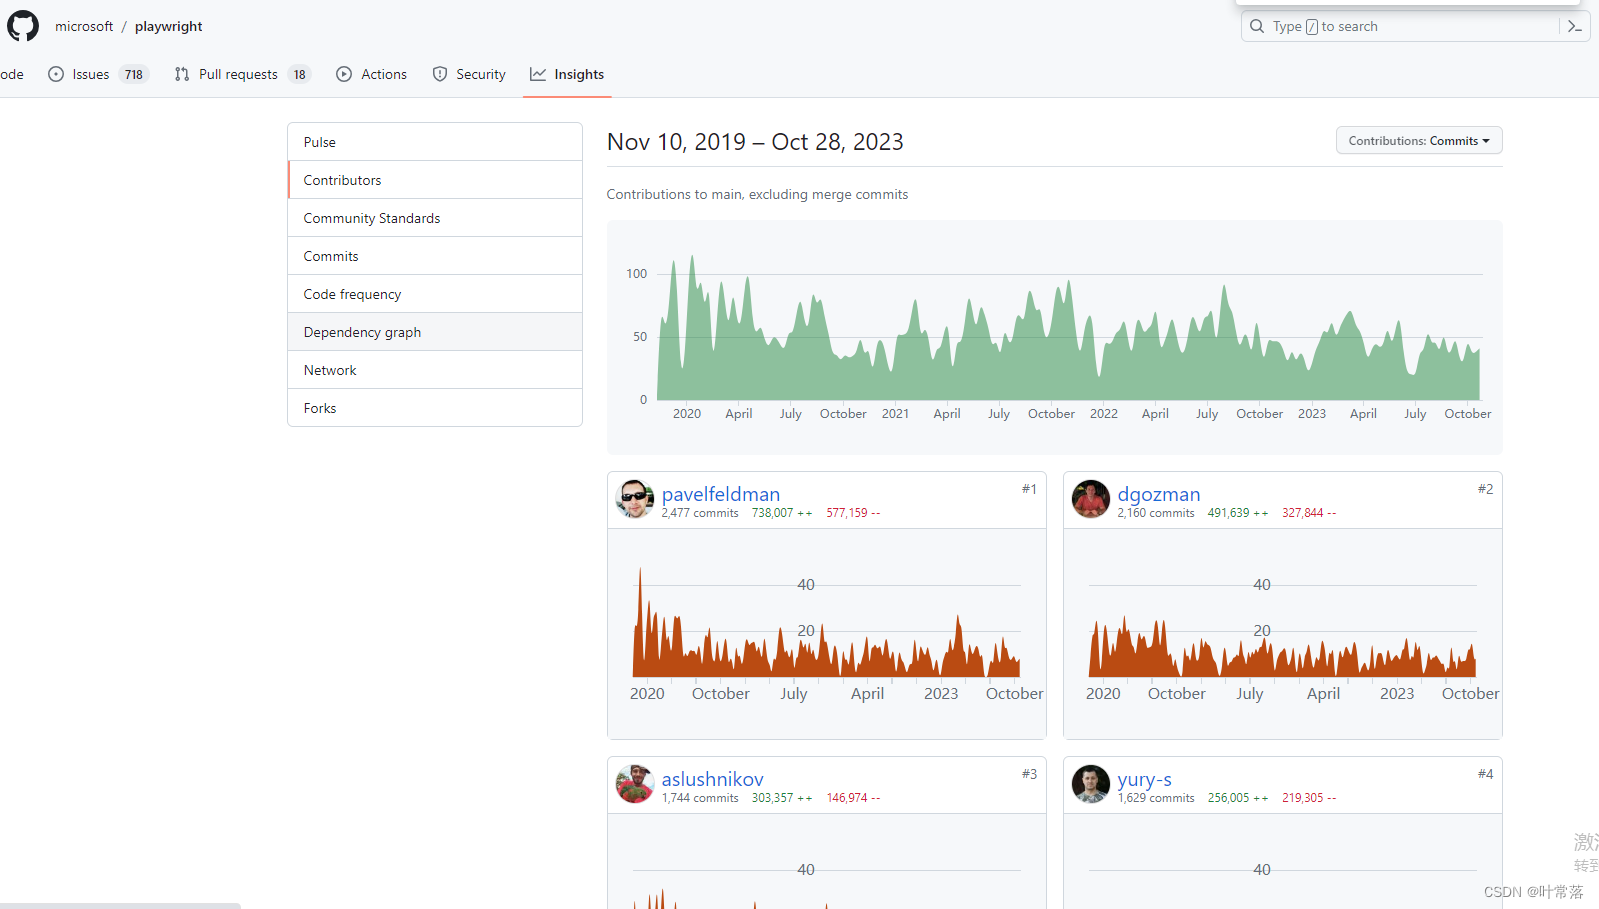Select Contributors in the sidebar
The width and height of the screenshot is (1599, 909).
435,180
